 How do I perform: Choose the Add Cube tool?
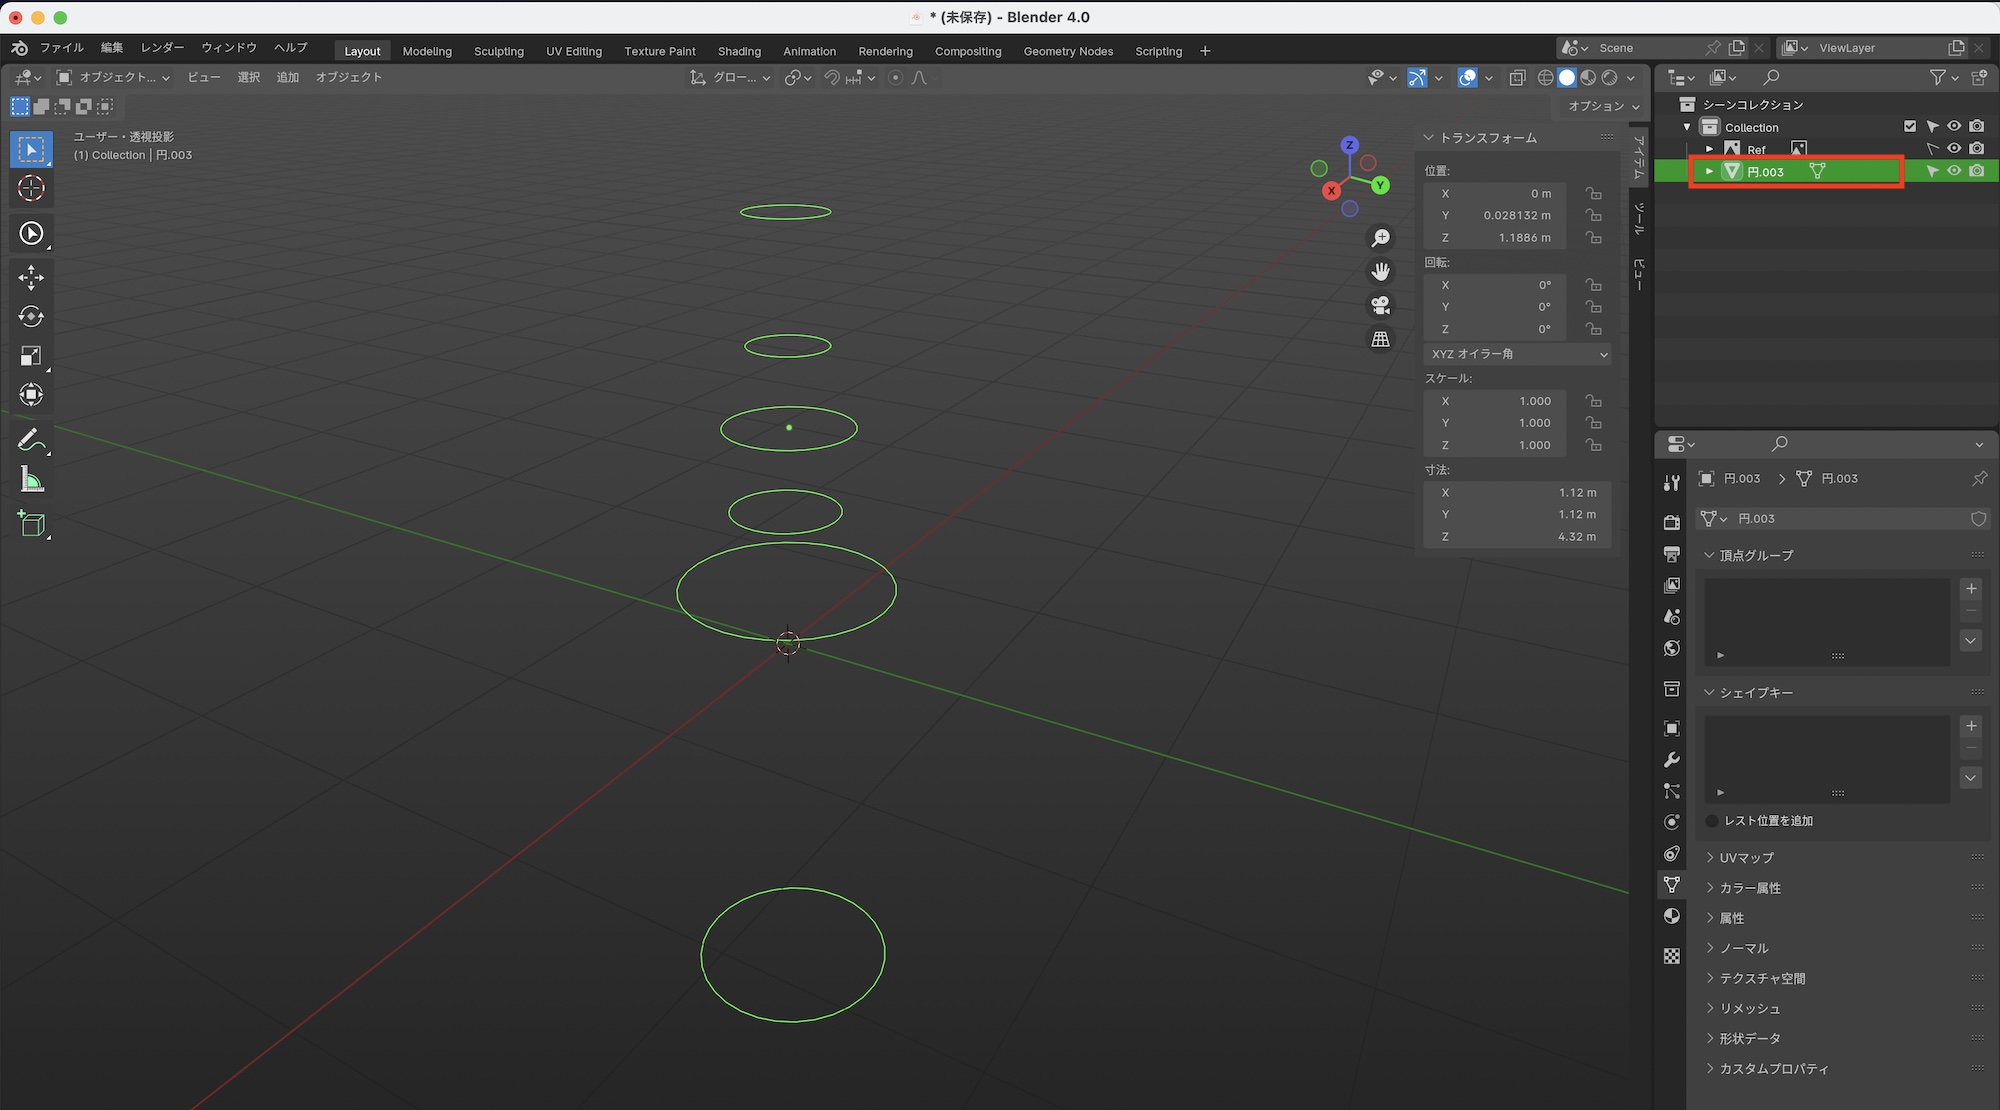(31, 524)
